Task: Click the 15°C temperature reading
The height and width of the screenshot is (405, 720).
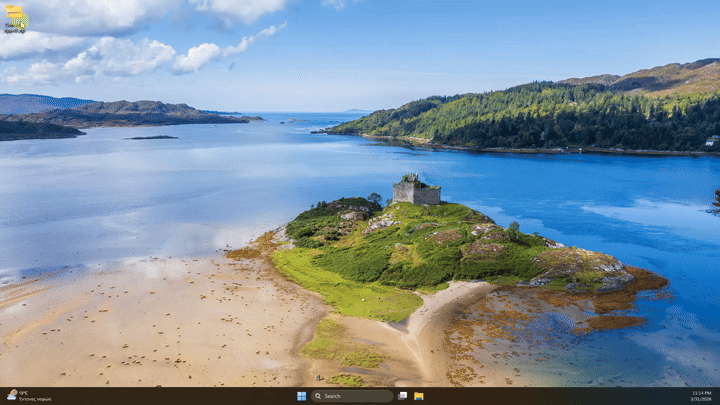Action: point(23,393)
